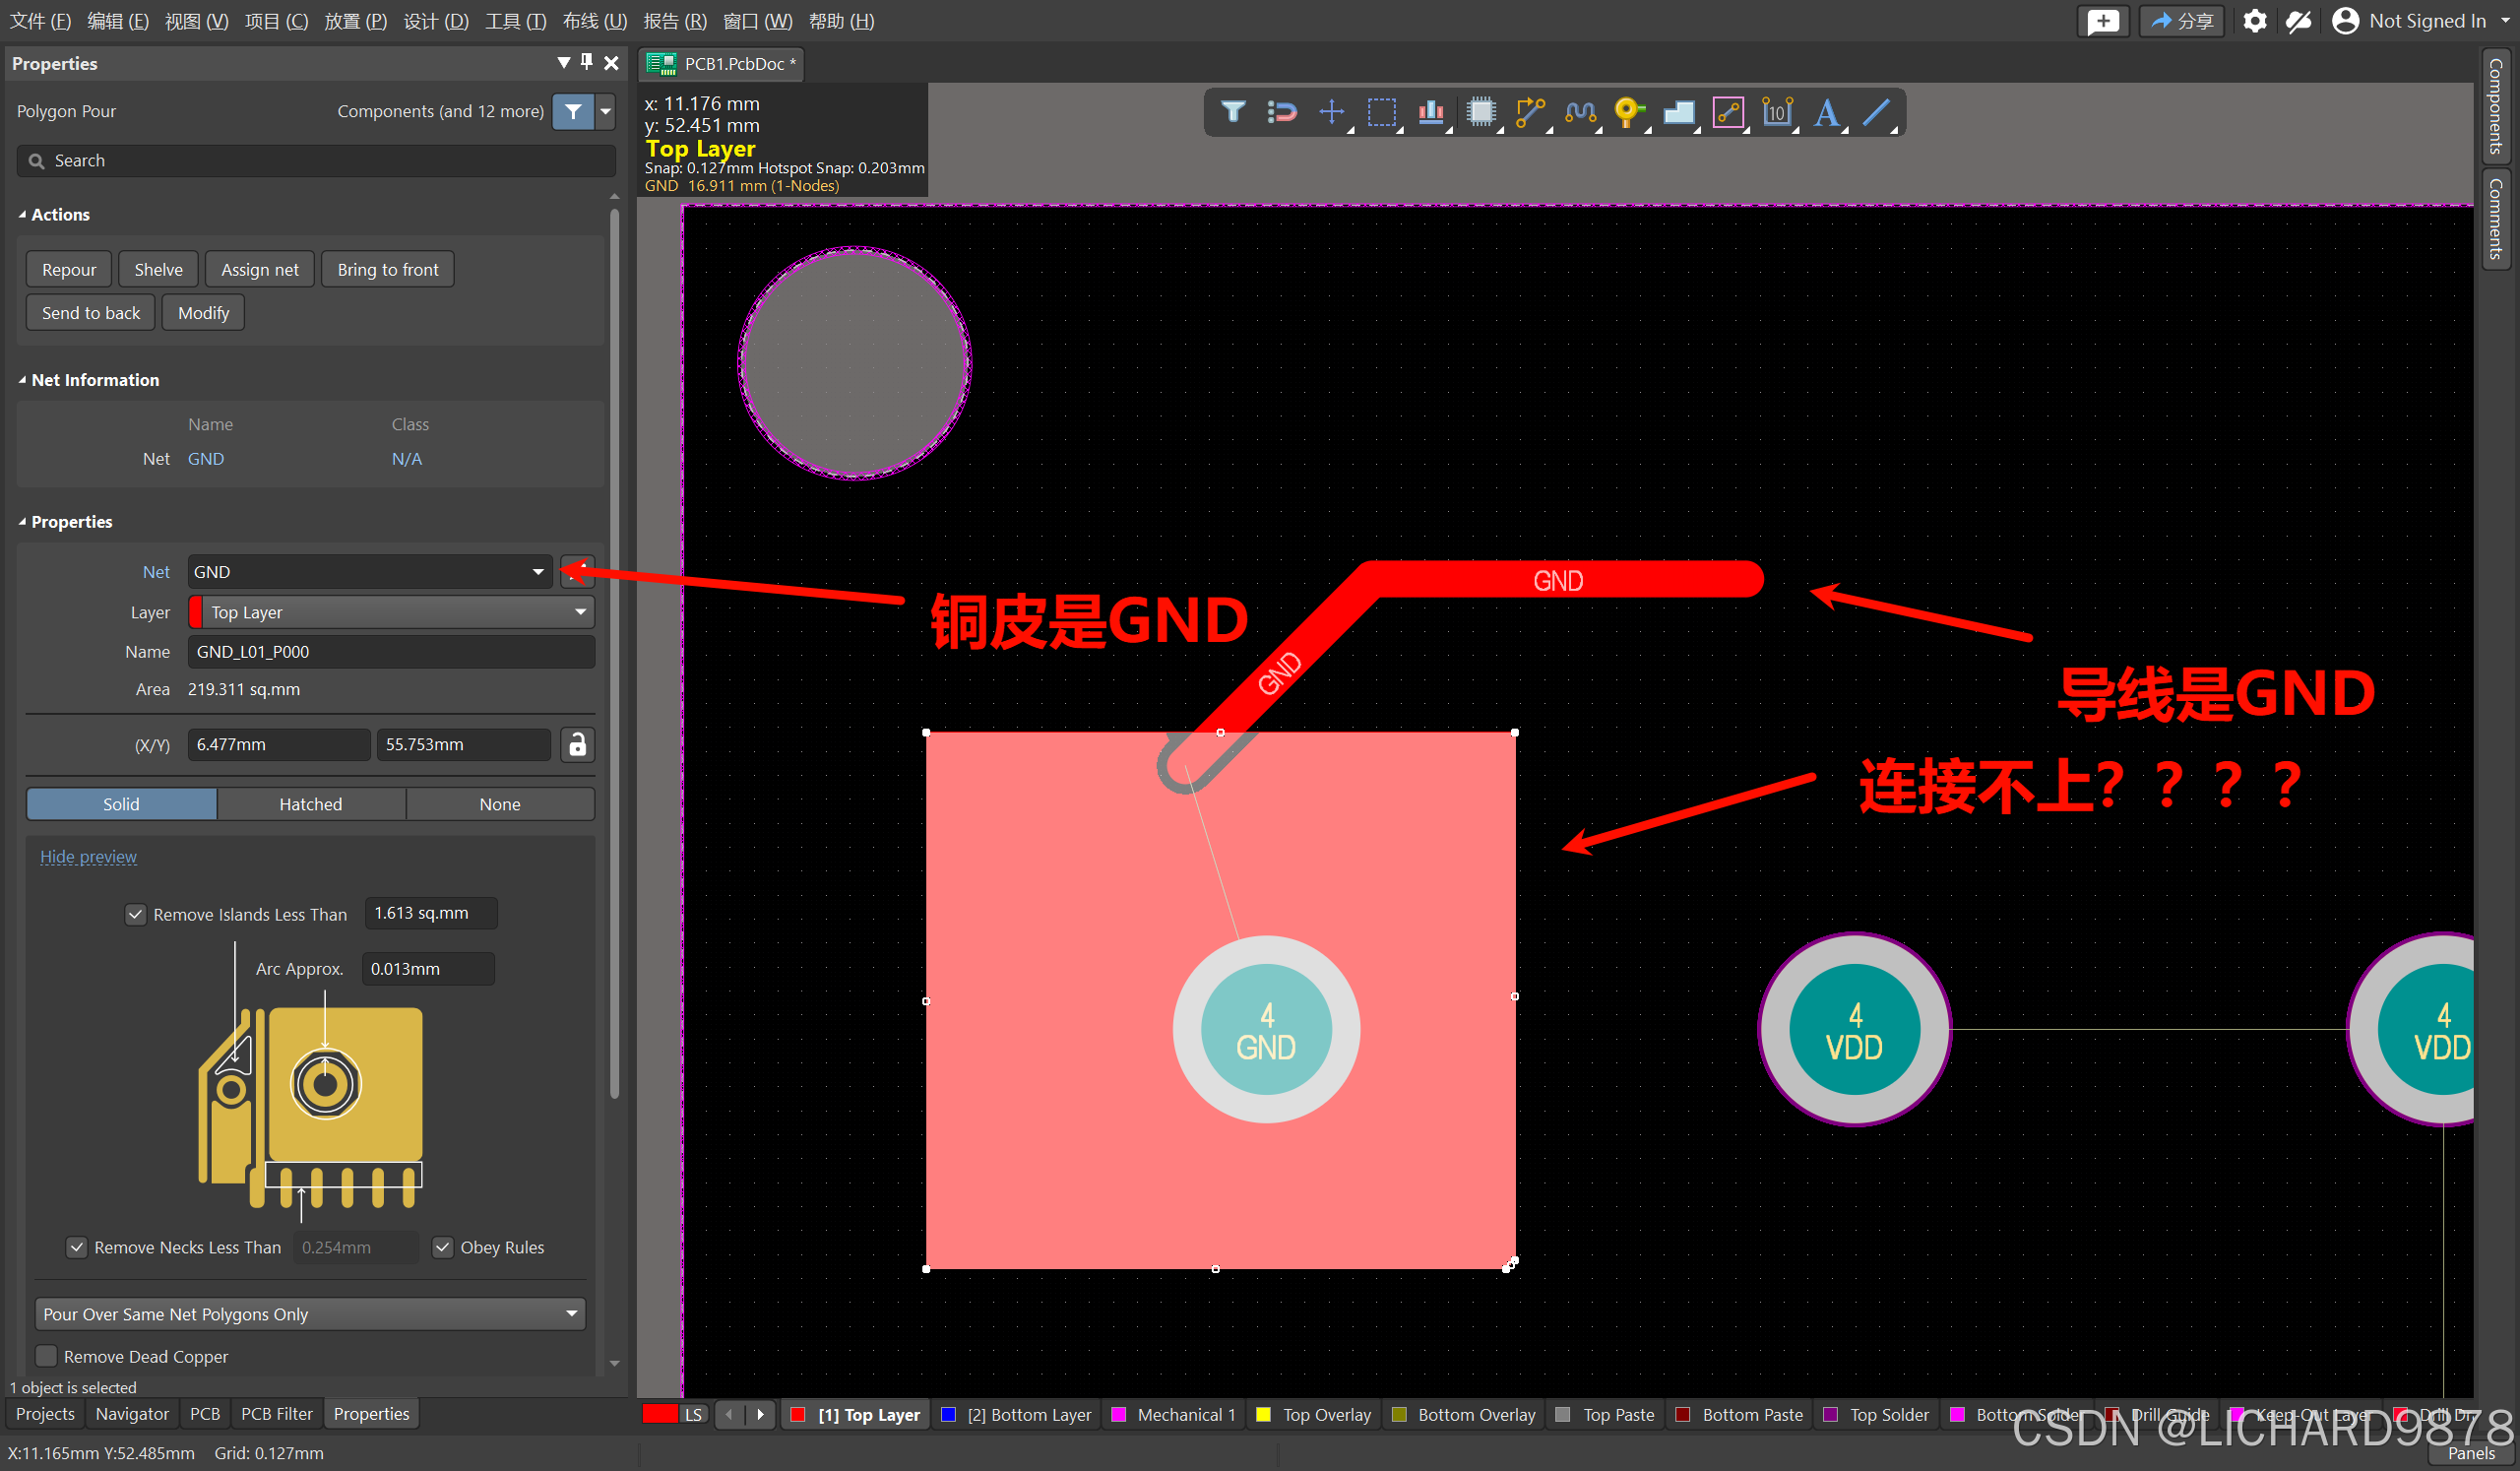Click the Hide preview link

88,857
